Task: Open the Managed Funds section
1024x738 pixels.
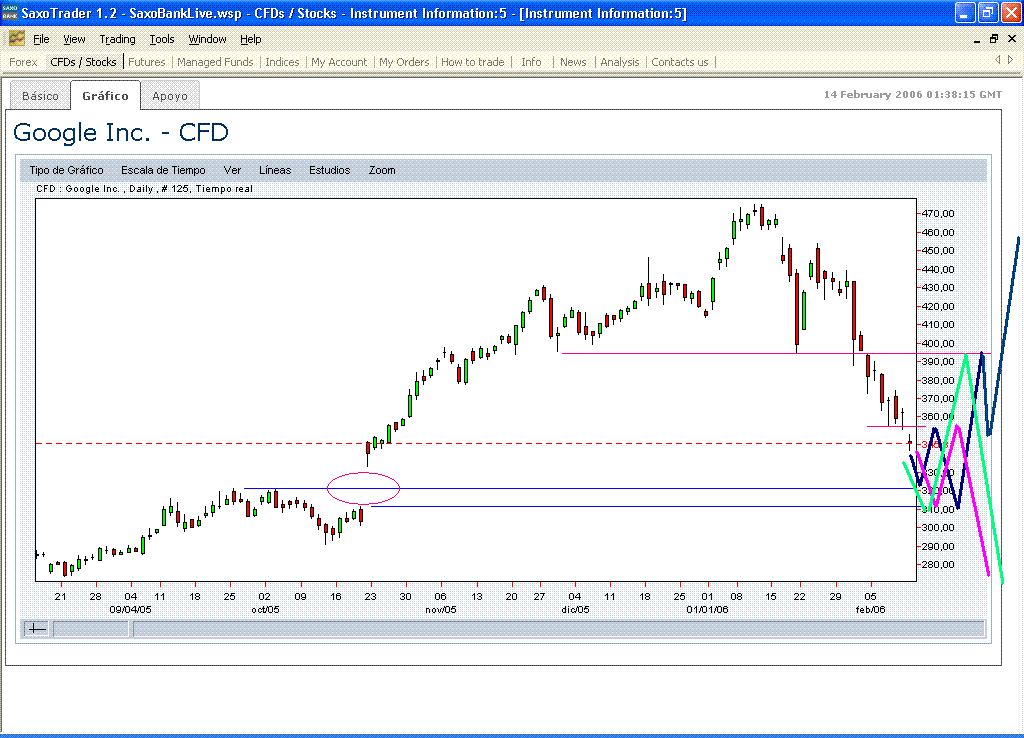Action: click(215, 62)
